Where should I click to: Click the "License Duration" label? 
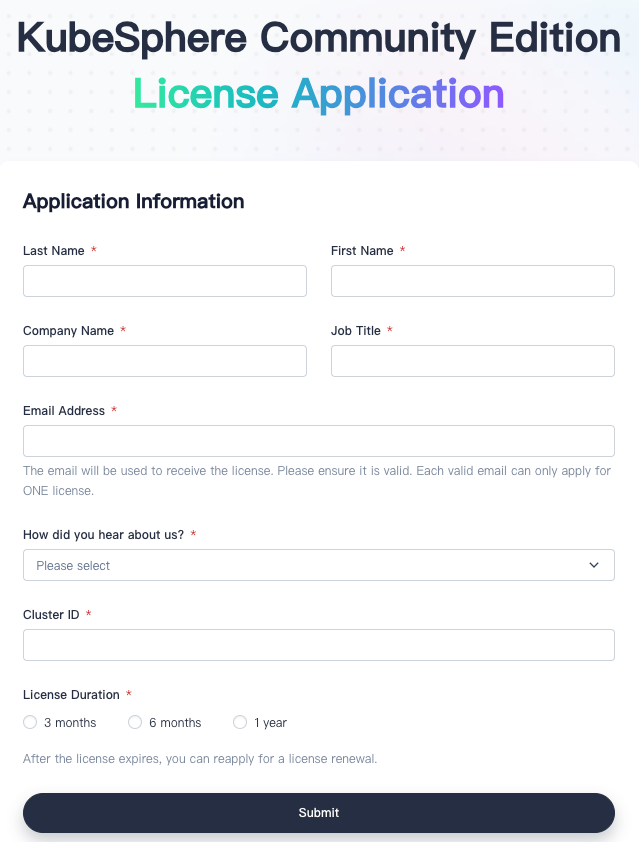(x=70, y=694)
